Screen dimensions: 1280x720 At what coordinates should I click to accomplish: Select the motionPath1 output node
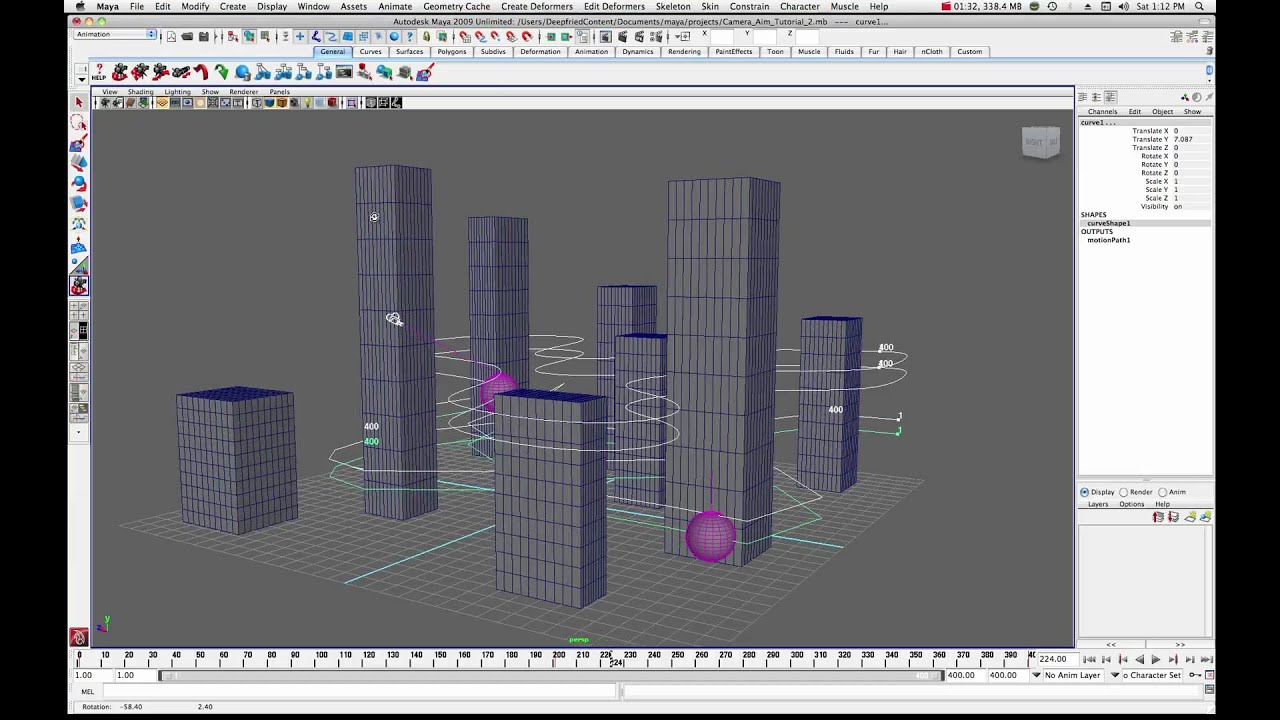1109,240
